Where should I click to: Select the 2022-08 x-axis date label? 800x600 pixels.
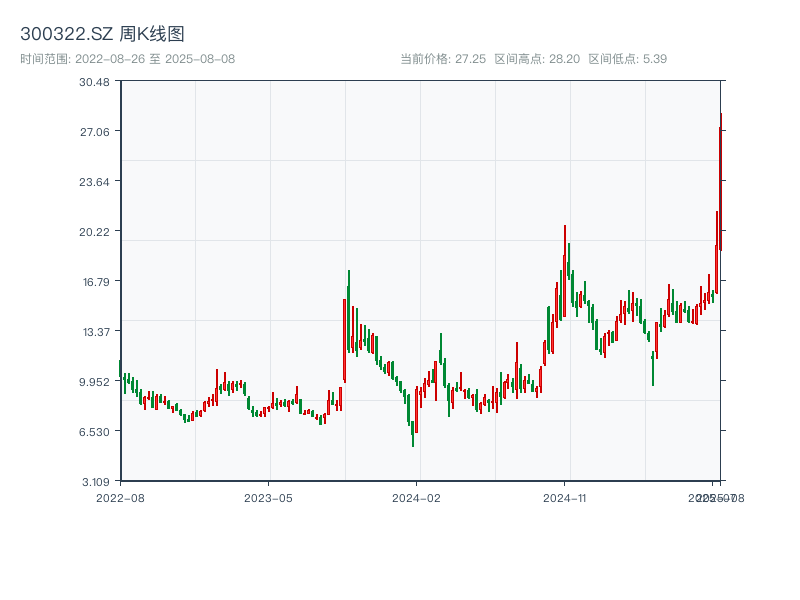(x=120, y=497)
